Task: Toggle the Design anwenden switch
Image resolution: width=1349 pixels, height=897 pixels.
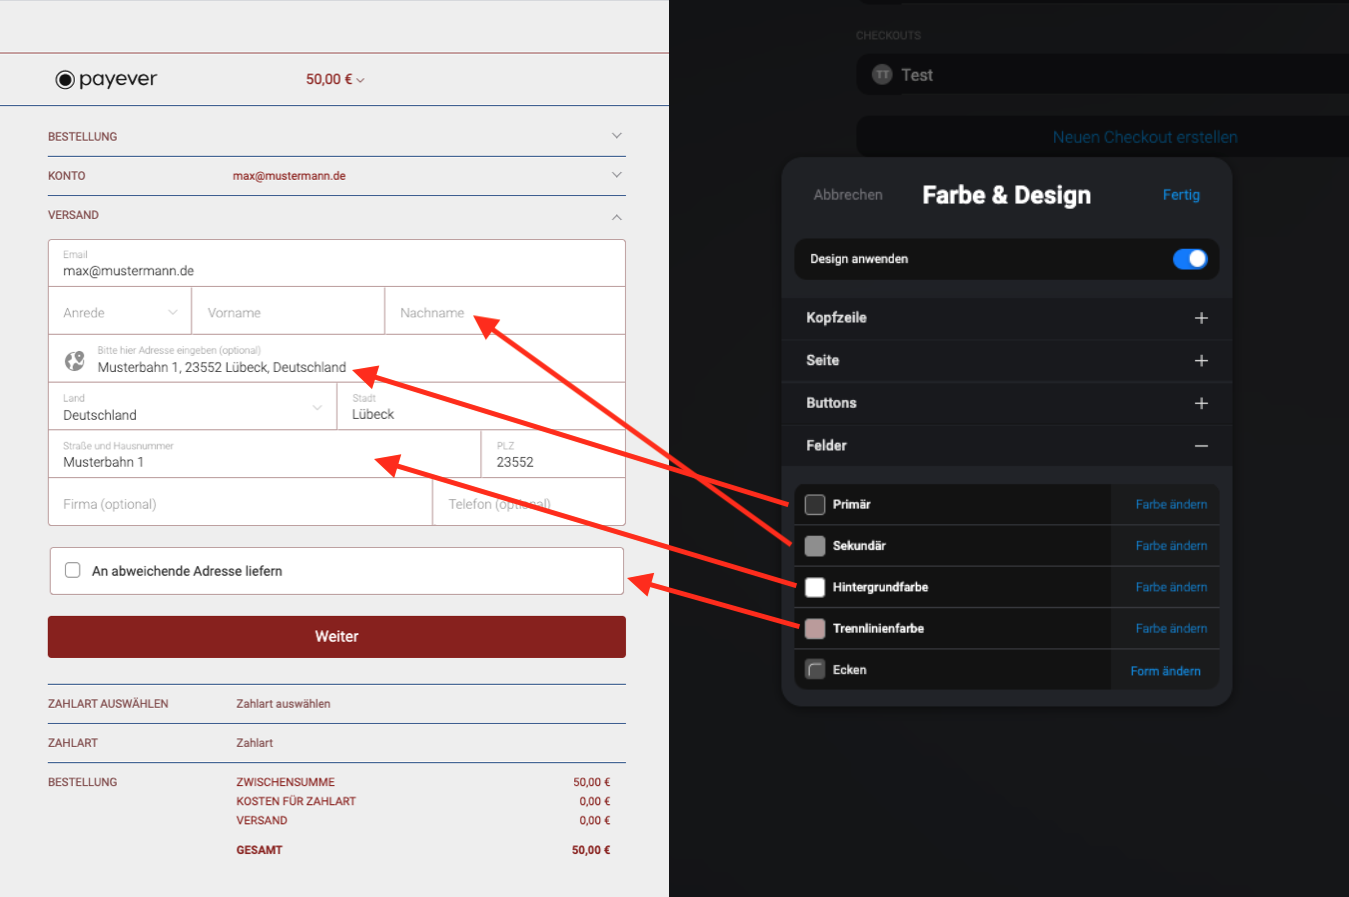Action: [x=1190, y=259]
